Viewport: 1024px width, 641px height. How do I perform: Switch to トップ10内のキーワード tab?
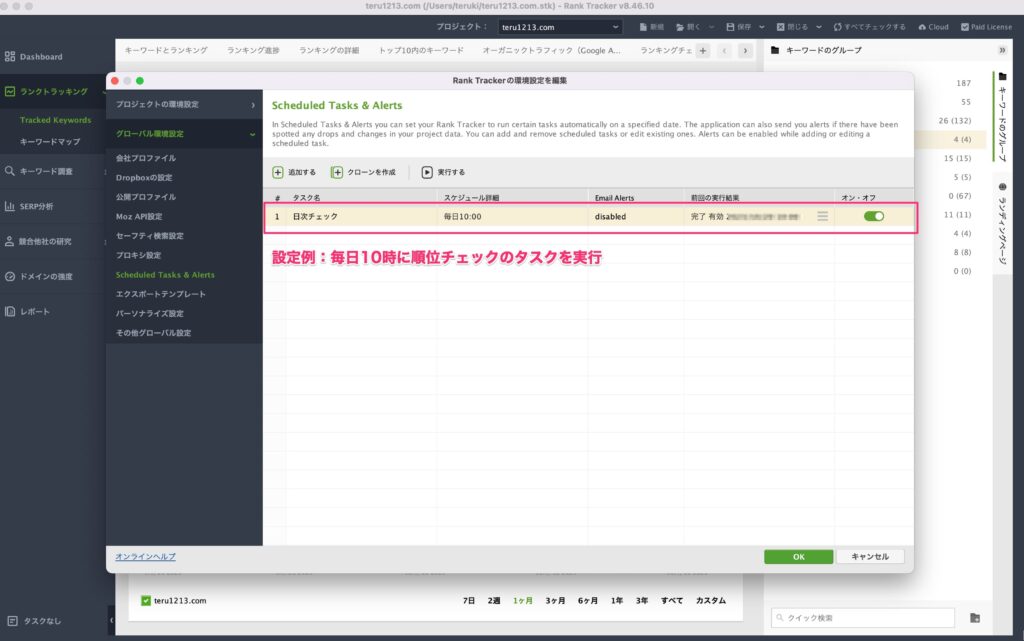421,50
